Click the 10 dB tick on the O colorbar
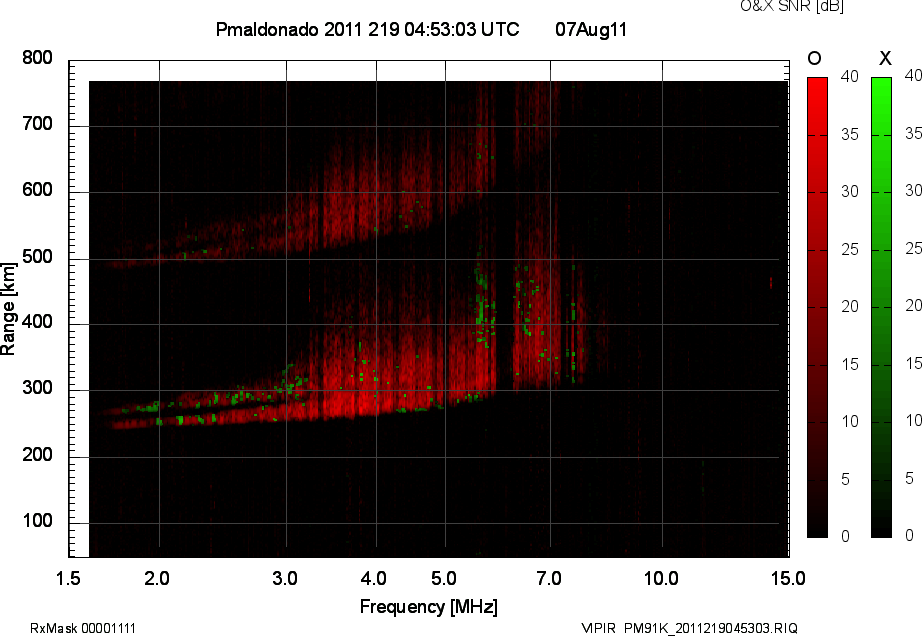This screenshot has height=636, width=922. click(x=850, y=421)
